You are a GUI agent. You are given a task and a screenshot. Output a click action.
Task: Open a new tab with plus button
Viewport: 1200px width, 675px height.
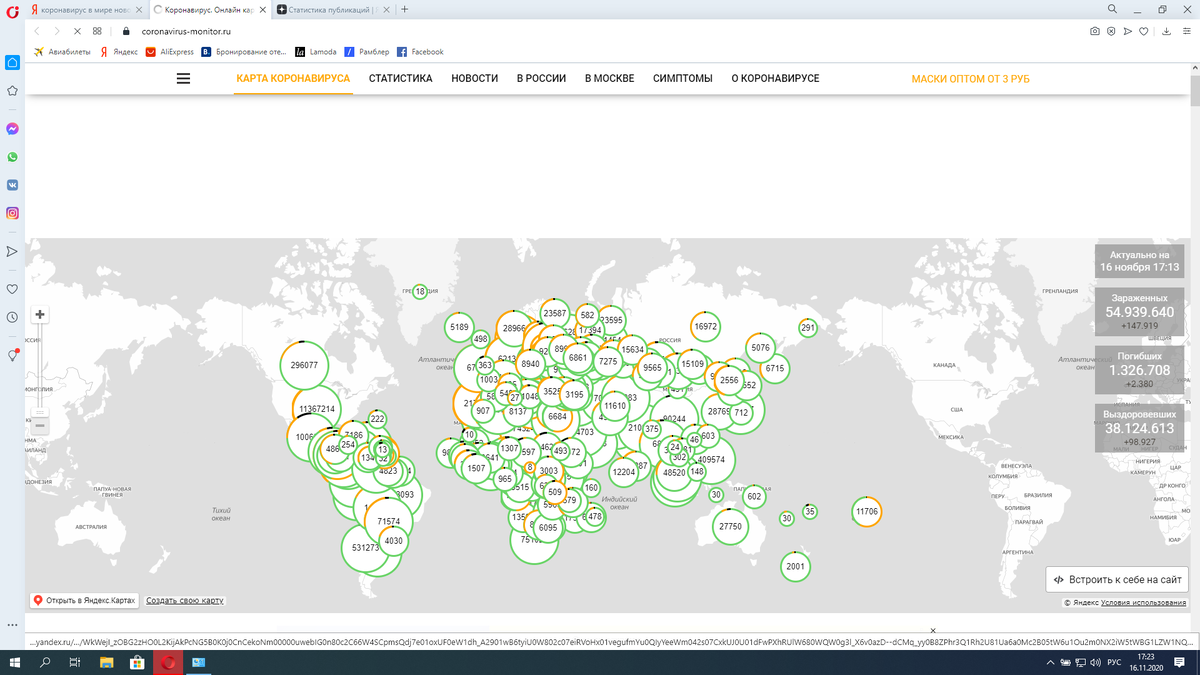pos(405,10)
